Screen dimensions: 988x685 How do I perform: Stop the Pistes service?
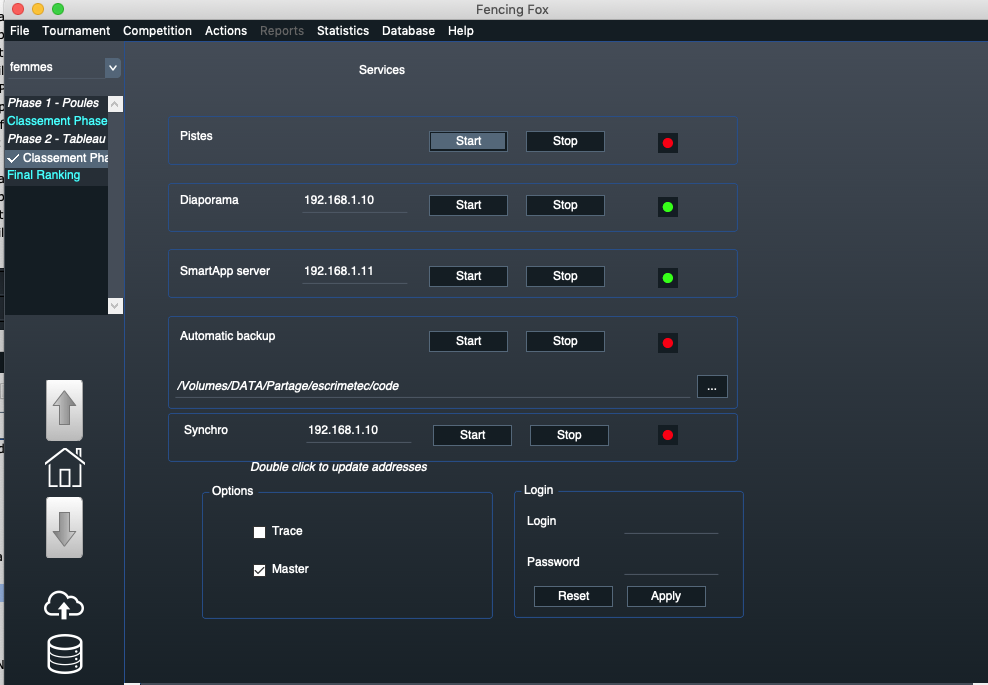pyautogui.click(x=565, y=141)
